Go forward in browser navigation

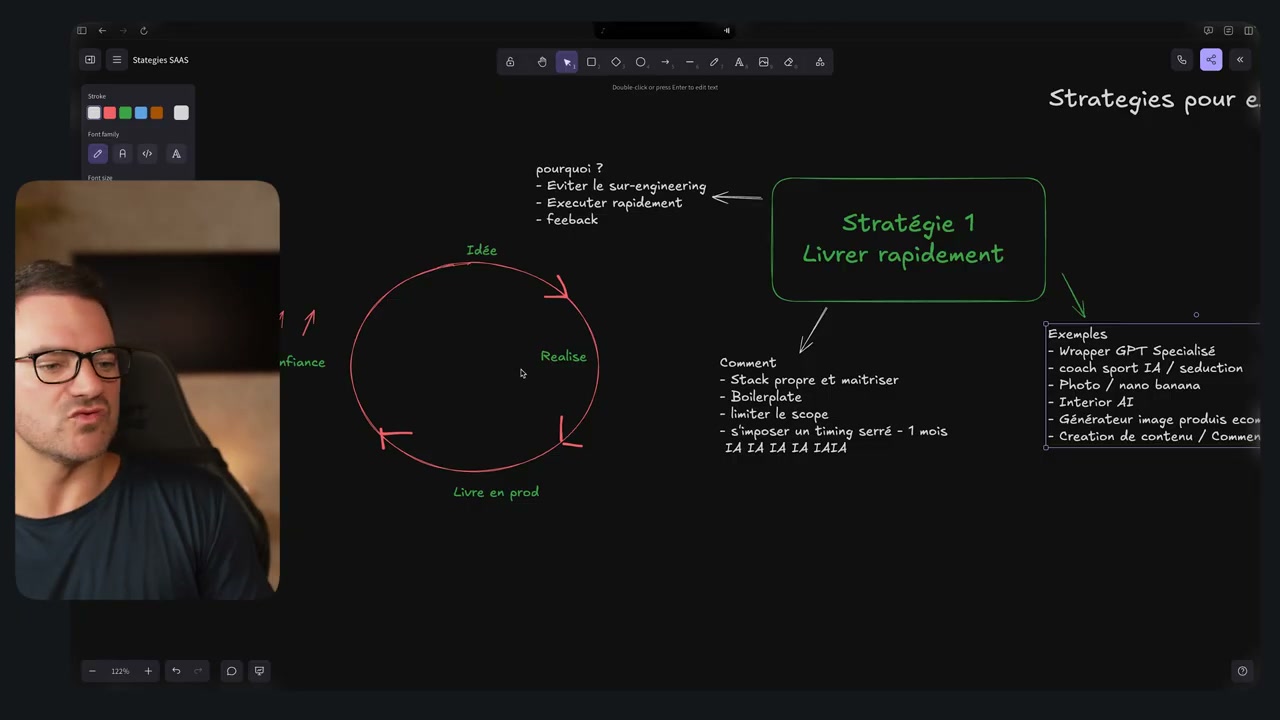coord(123,31)
